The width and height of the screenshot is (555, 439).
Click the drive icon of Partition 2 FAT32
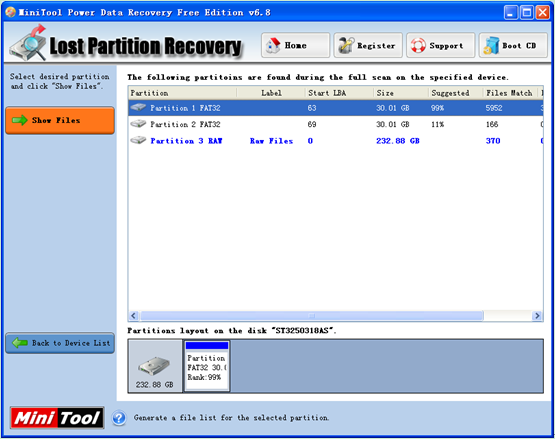click(x=138, y=124)
